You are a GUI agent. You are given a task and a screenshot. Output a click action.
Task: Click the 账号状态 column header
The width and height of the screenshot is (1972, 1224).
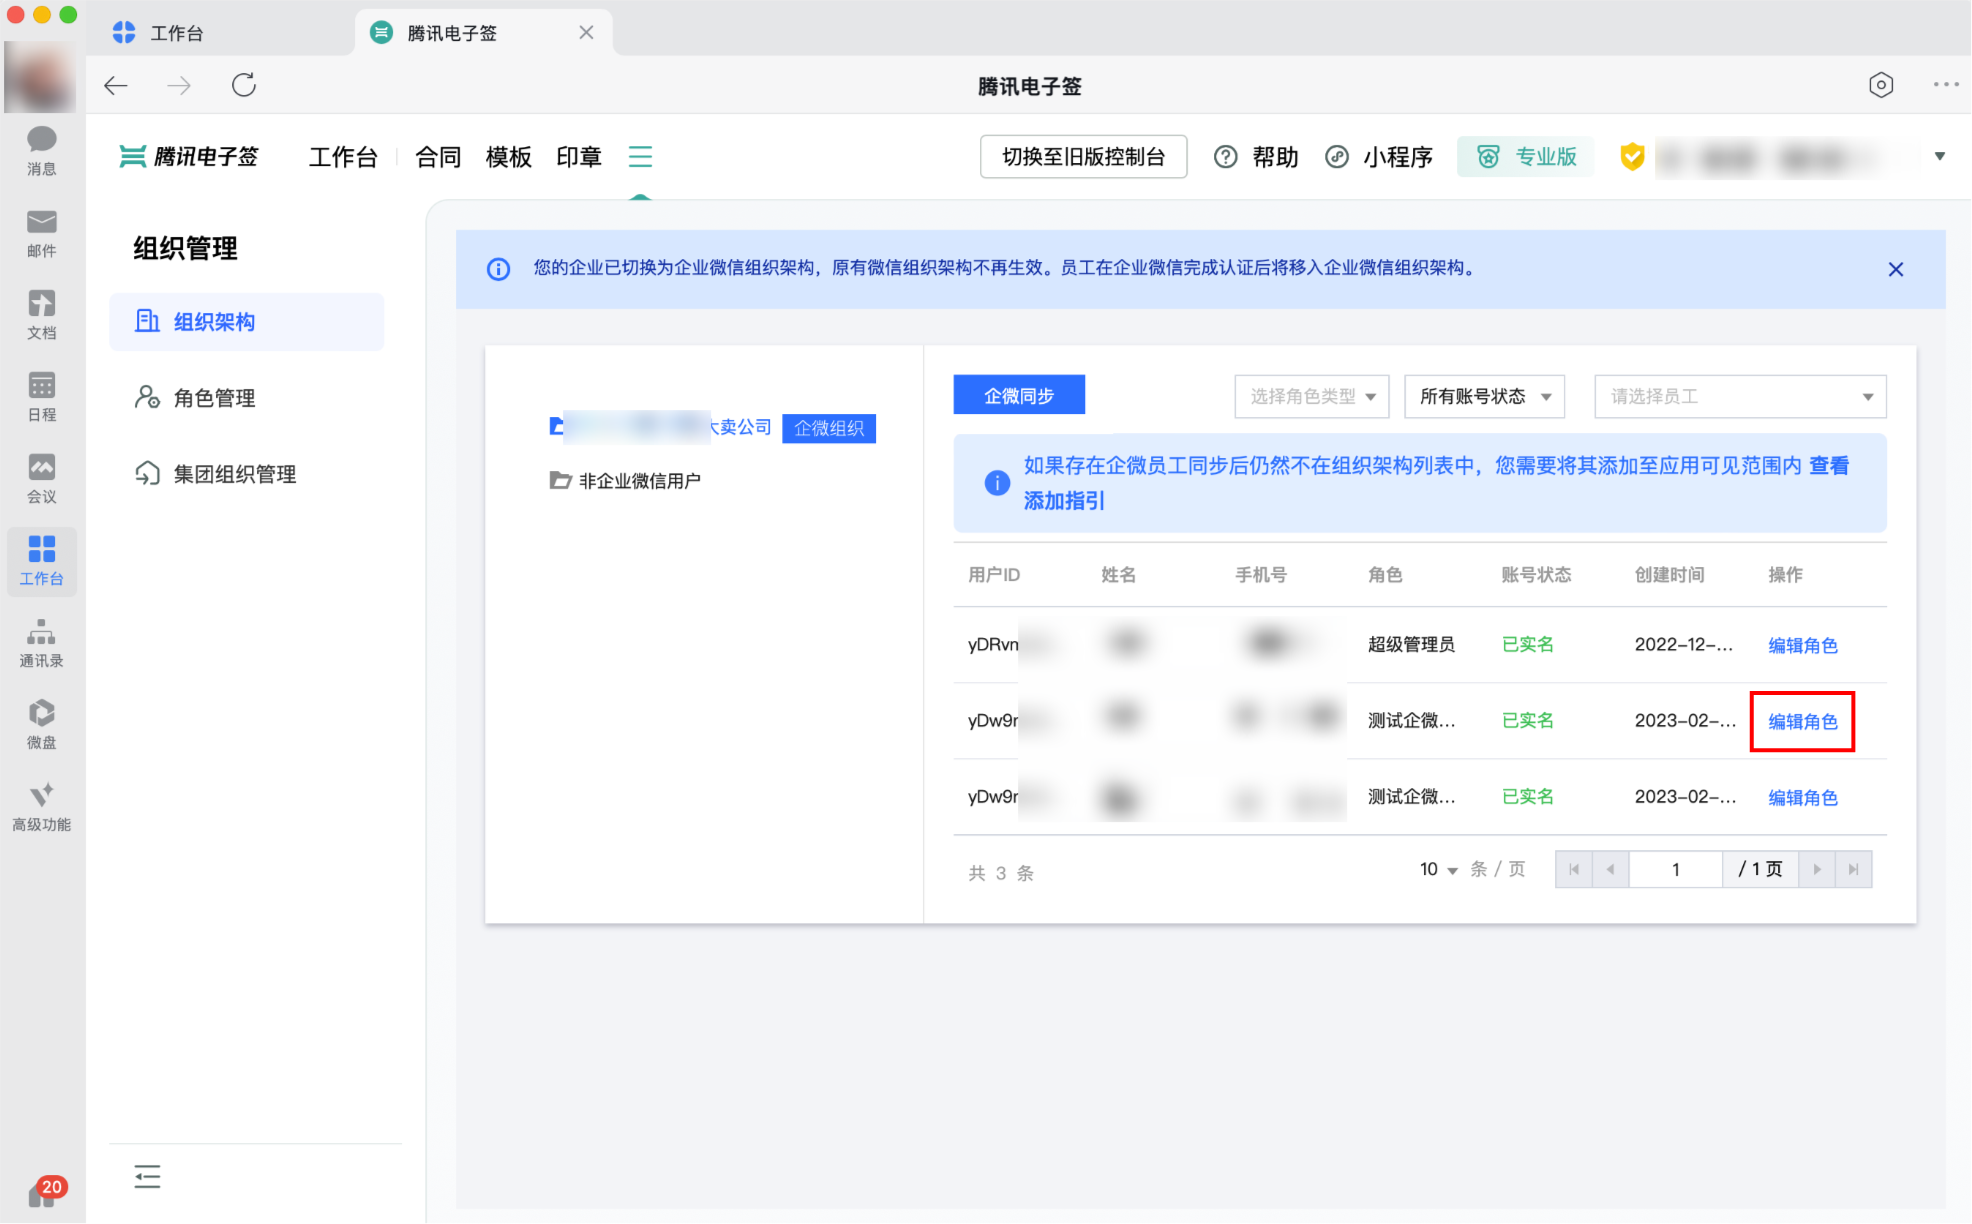pyautogui.click(x=1536, y=575)
